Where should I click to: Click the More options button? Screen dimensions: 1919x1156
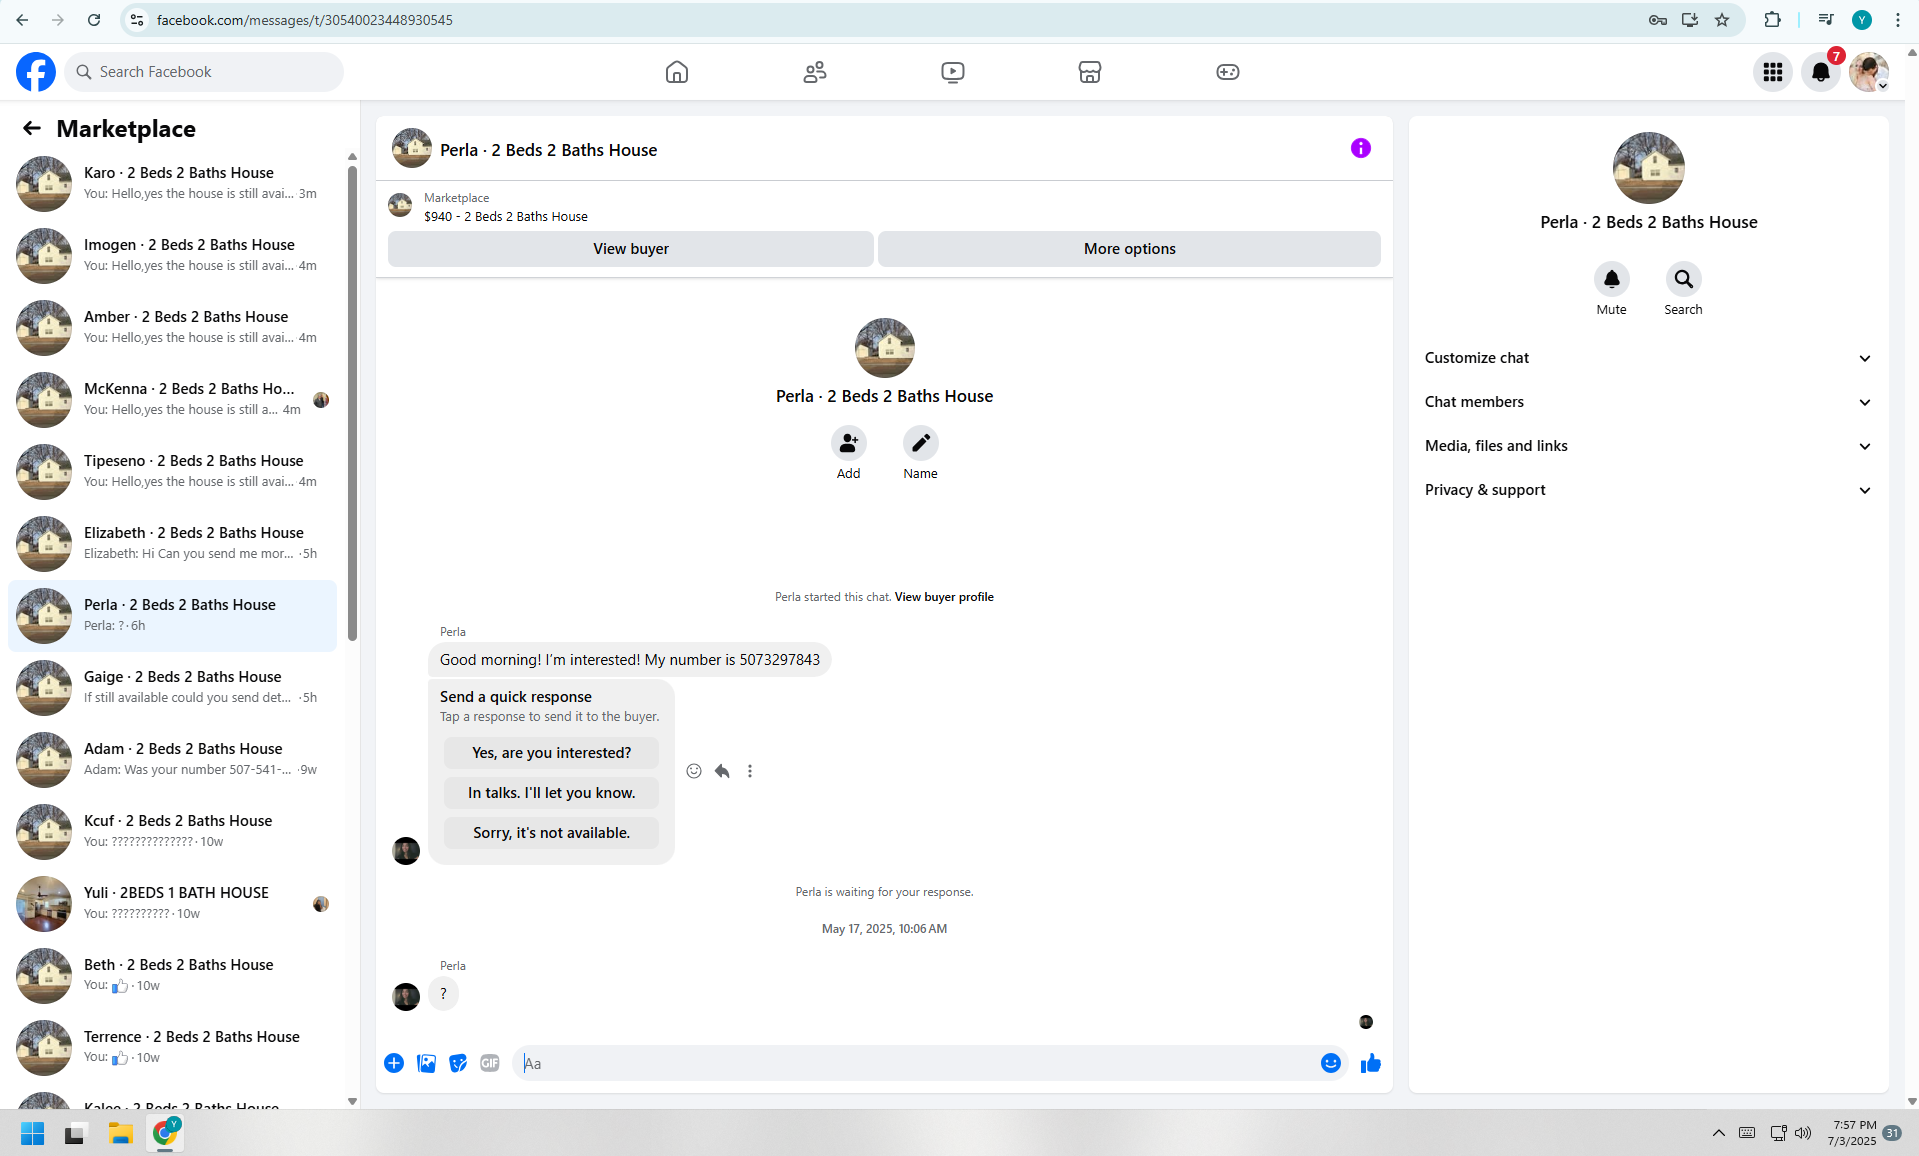pos(1129,249)
